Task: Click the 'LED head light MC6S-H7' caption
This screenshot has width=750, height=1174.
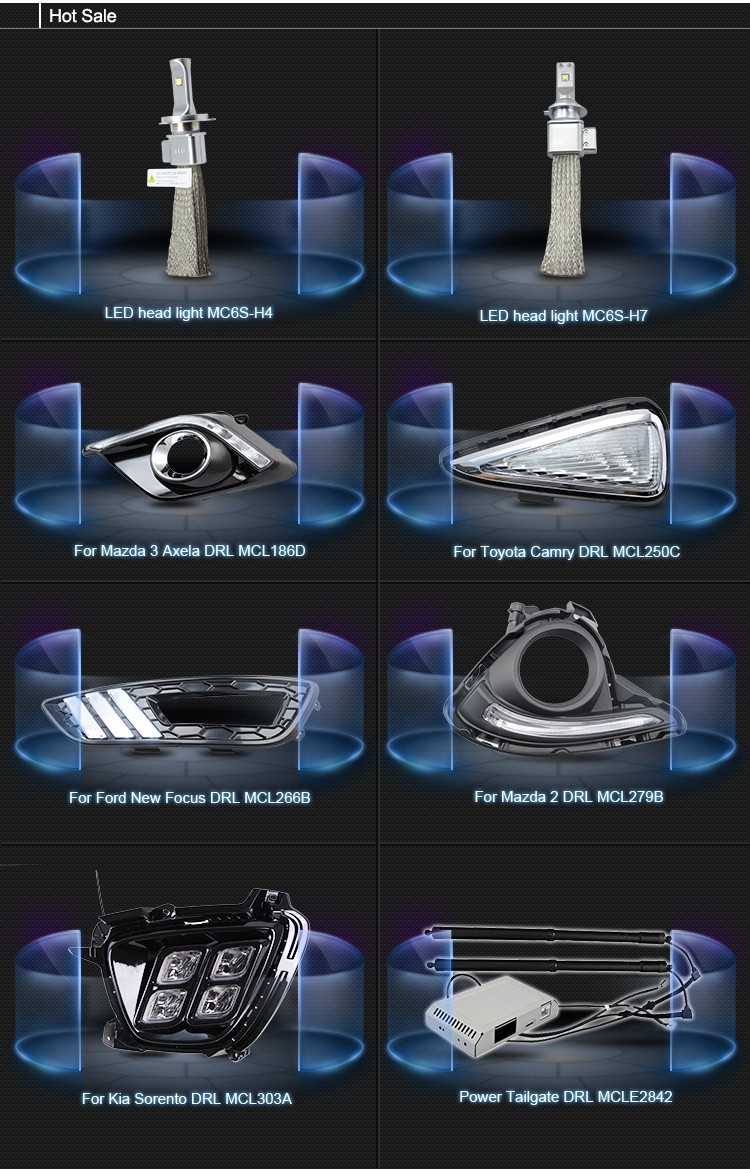Action: coord(563,316)
